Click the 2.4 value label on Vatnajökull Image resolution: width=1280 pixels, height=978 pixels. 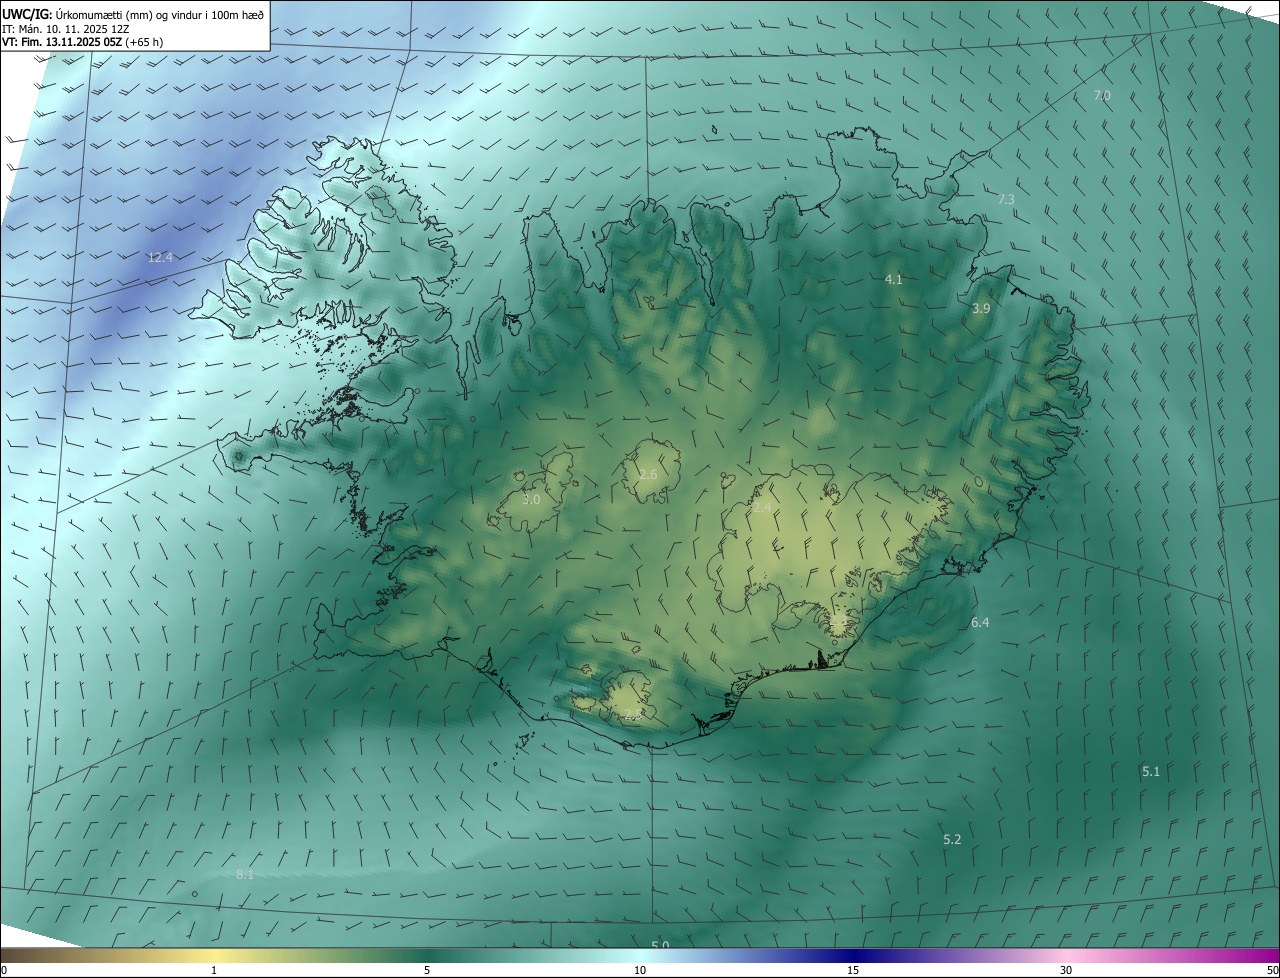(x=762, y=508)
